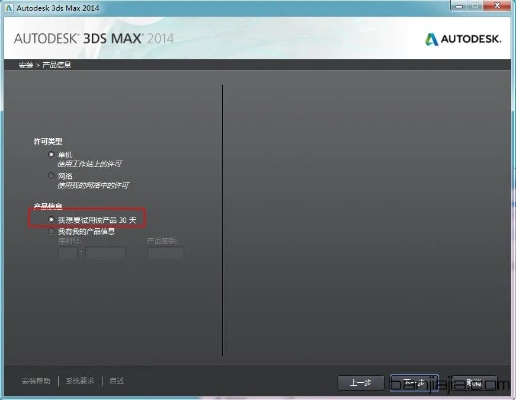Minimize the installer window
This screenshot has height=400, width=516.
tap(459, 6)
